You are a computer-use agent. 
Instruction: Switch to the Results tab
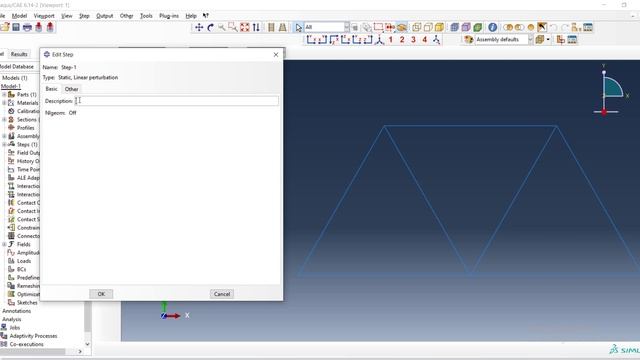[x=19, y=54]
